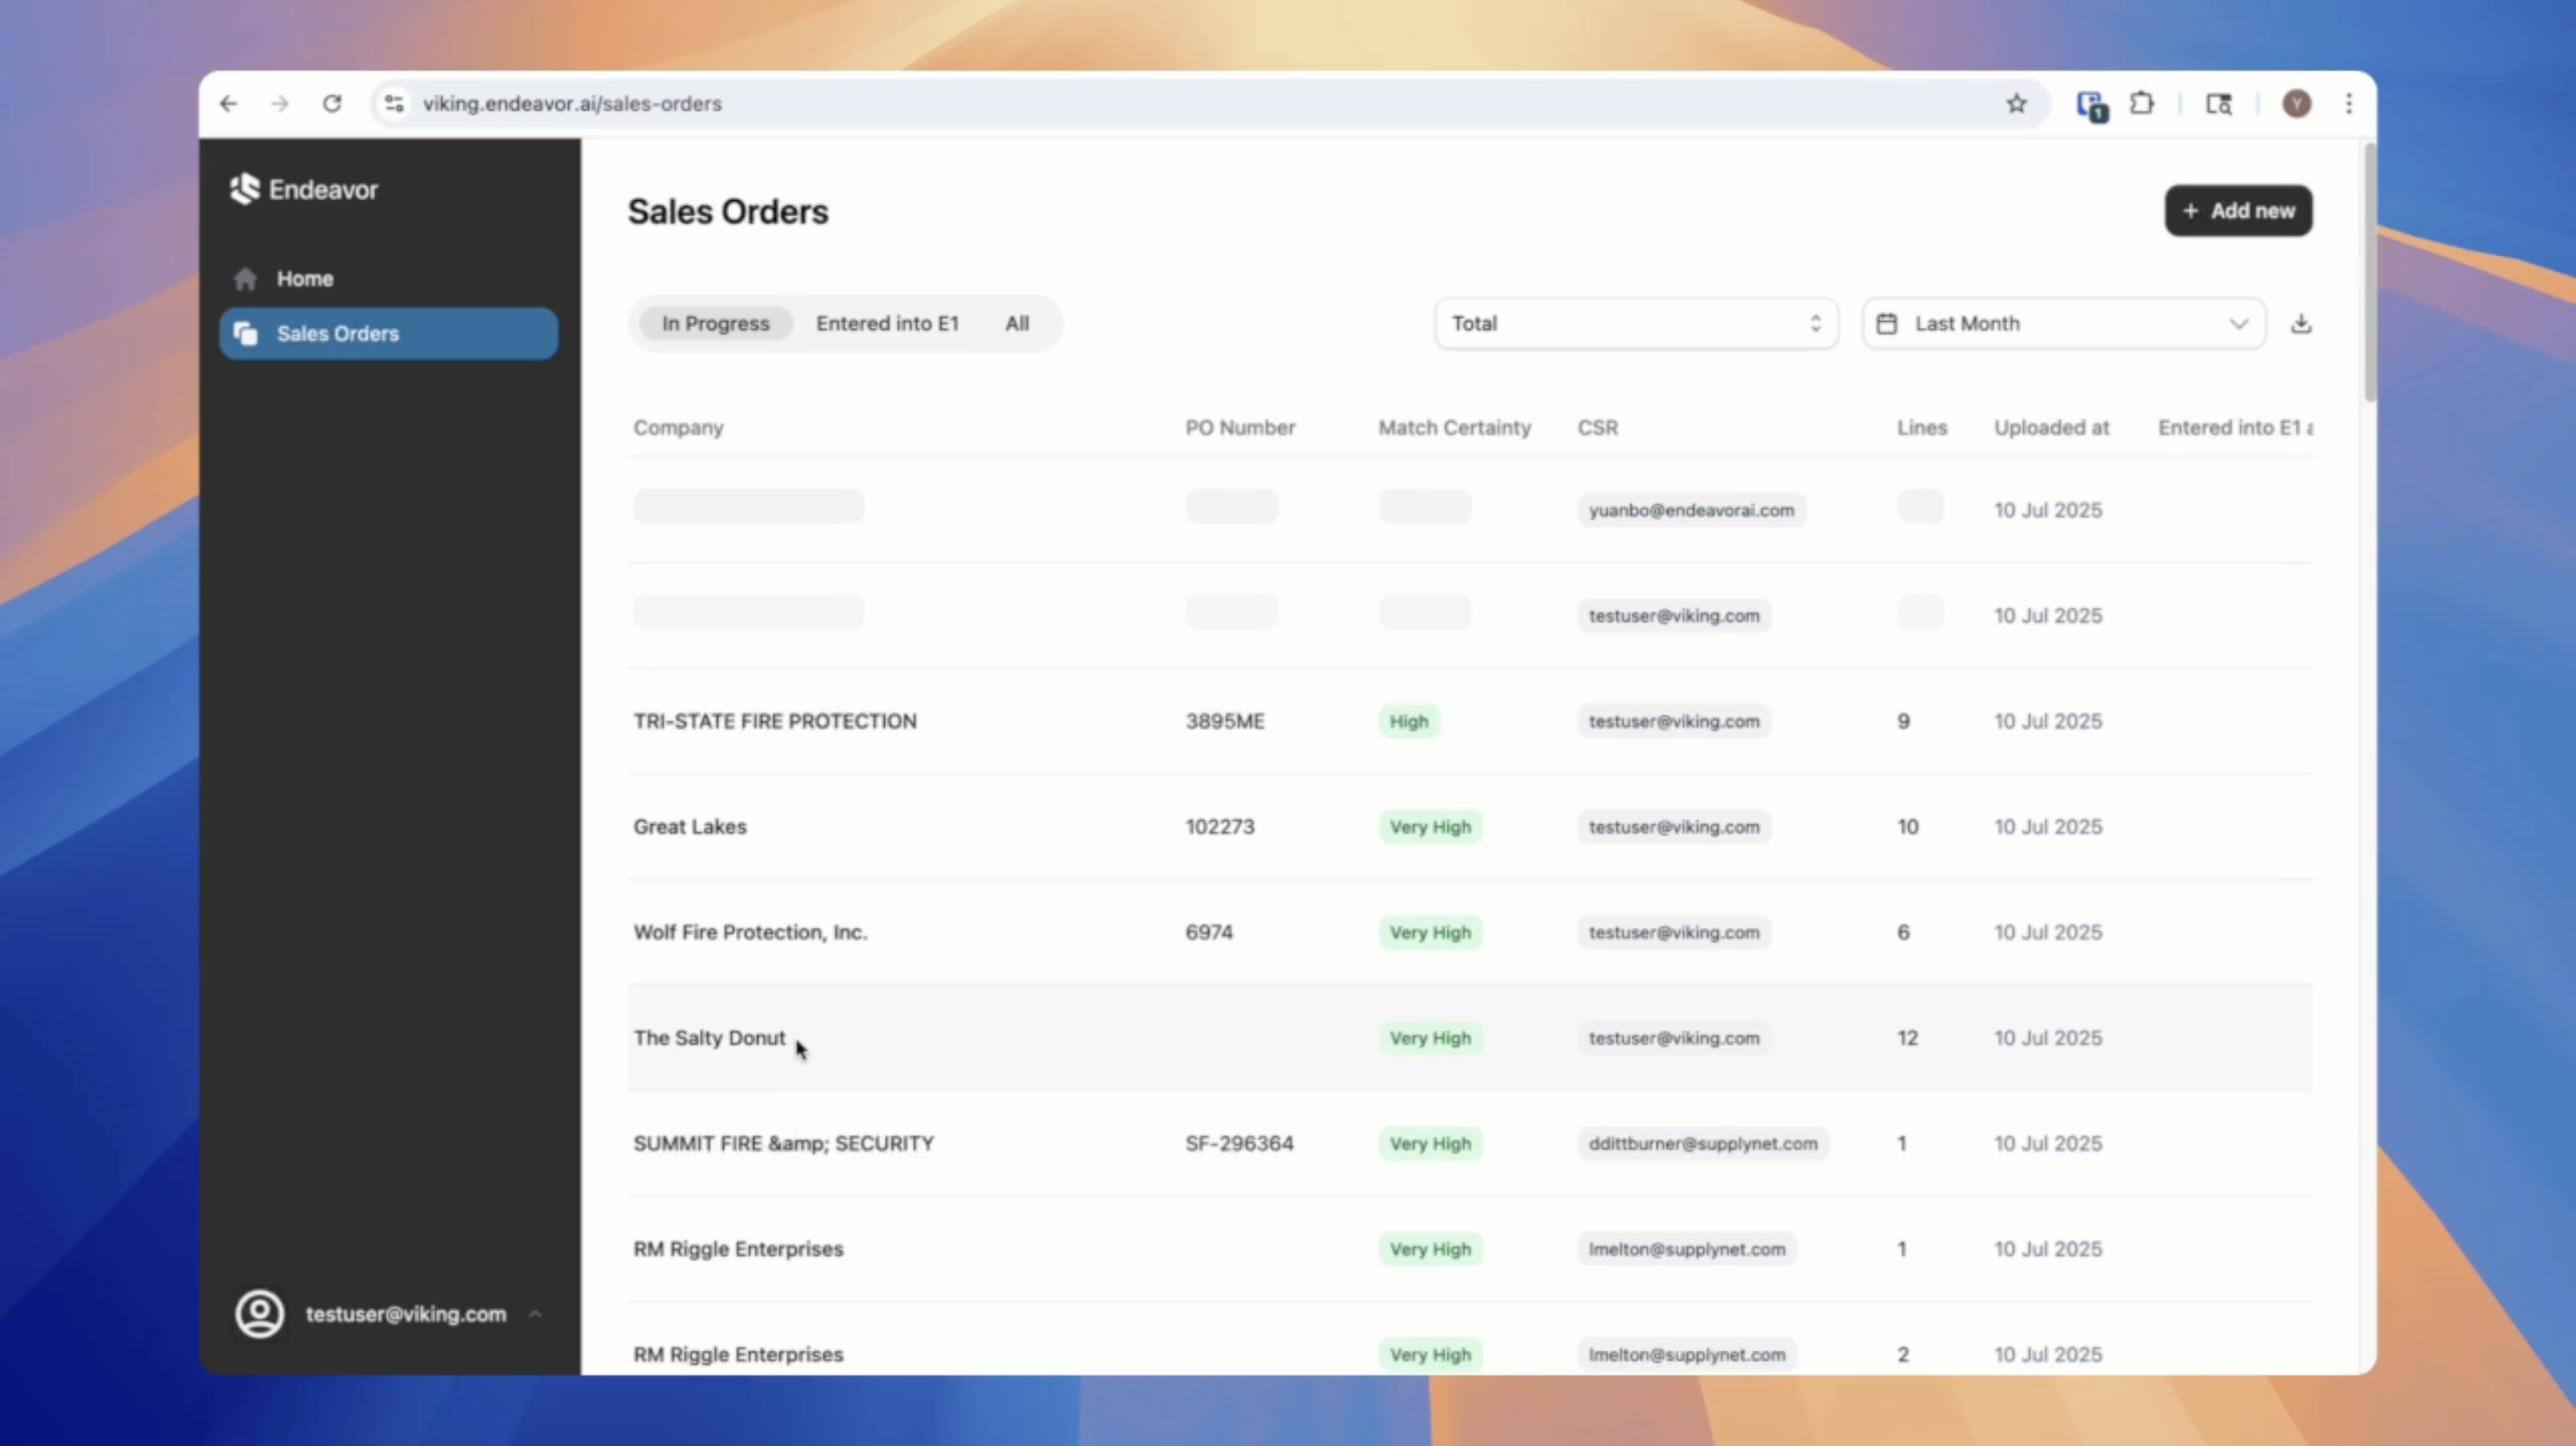
Task: Reload the page with refresh icon
Action: tap(332, 104)
